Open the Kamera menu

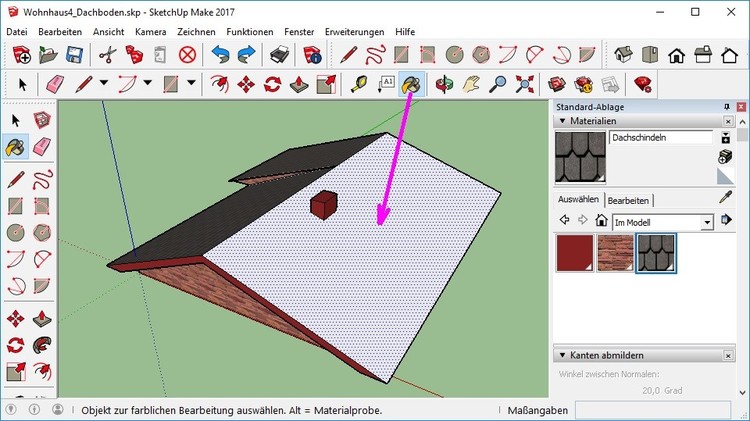click(150, 32)
